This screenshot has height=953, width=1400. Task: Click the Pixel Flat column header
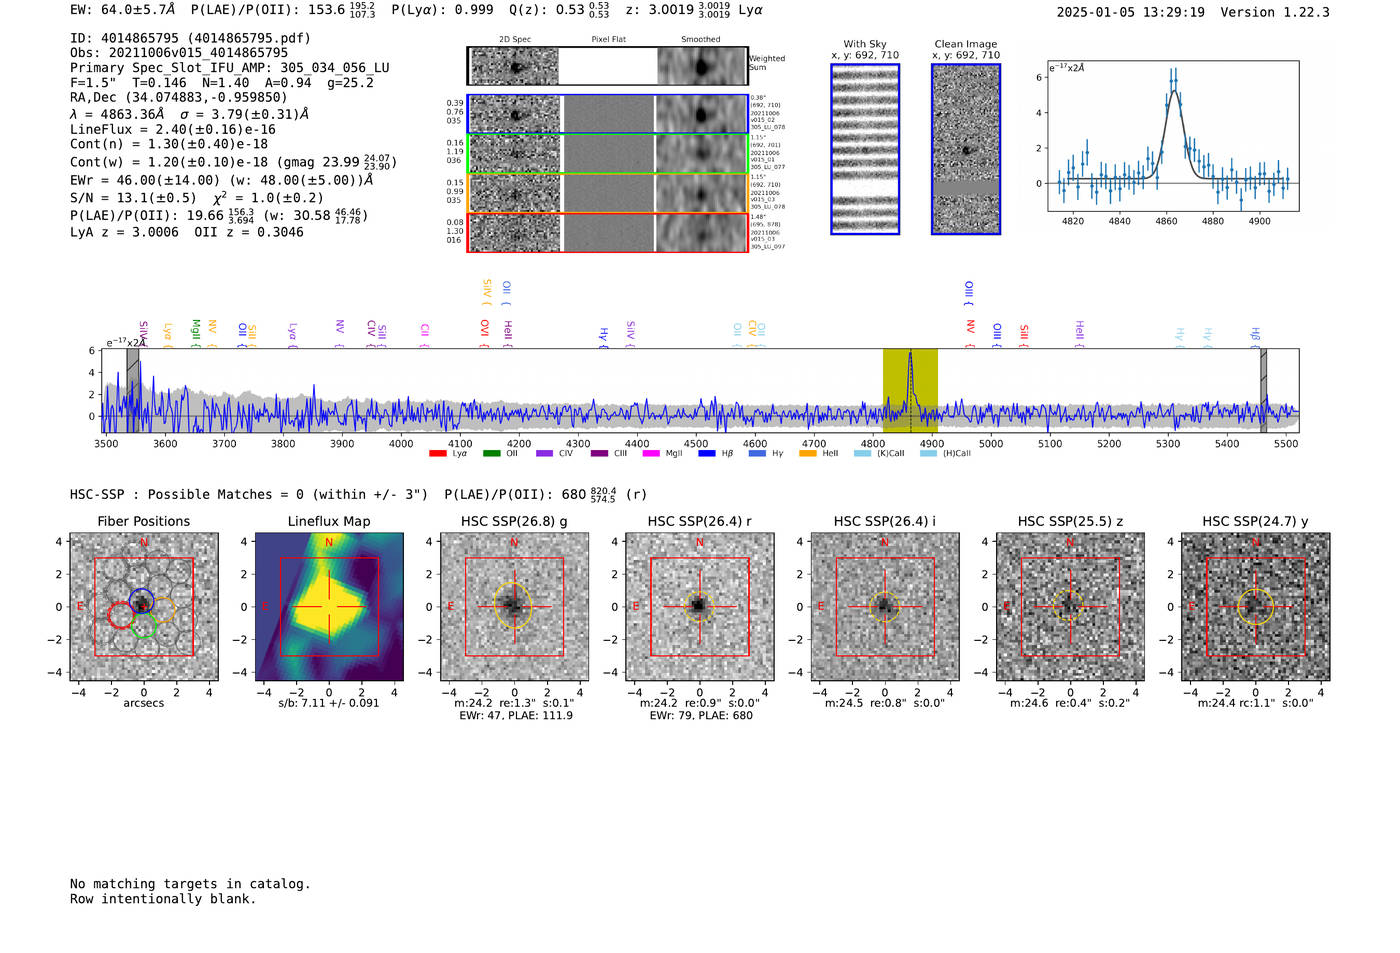click(x=608, y=40)
